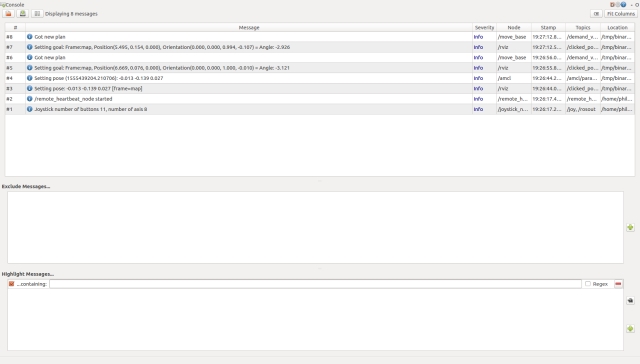
Task: Click the Info severity cell in row #1
Action: coord(484,109)
